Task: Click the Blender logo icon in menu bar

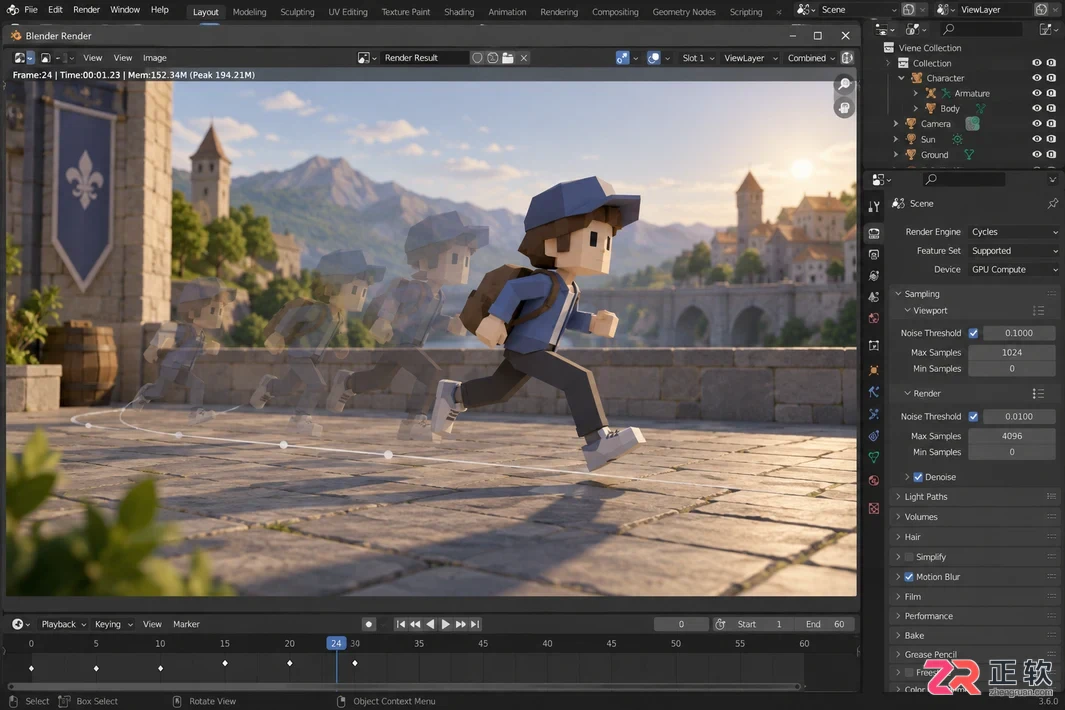Action: pos(12,10)
